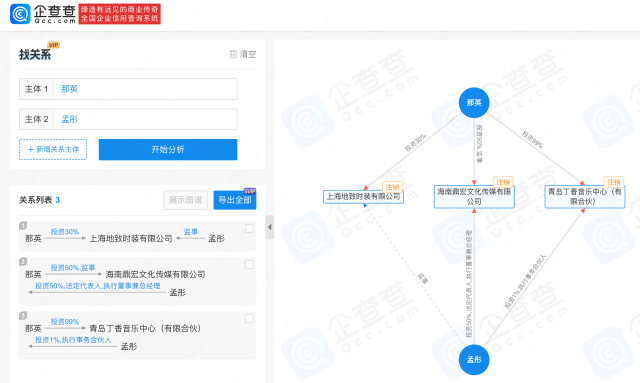Click the 企查查 brand name text
Image resolution: width=640 pixels, height=383 pixels.
coord(55,11)
